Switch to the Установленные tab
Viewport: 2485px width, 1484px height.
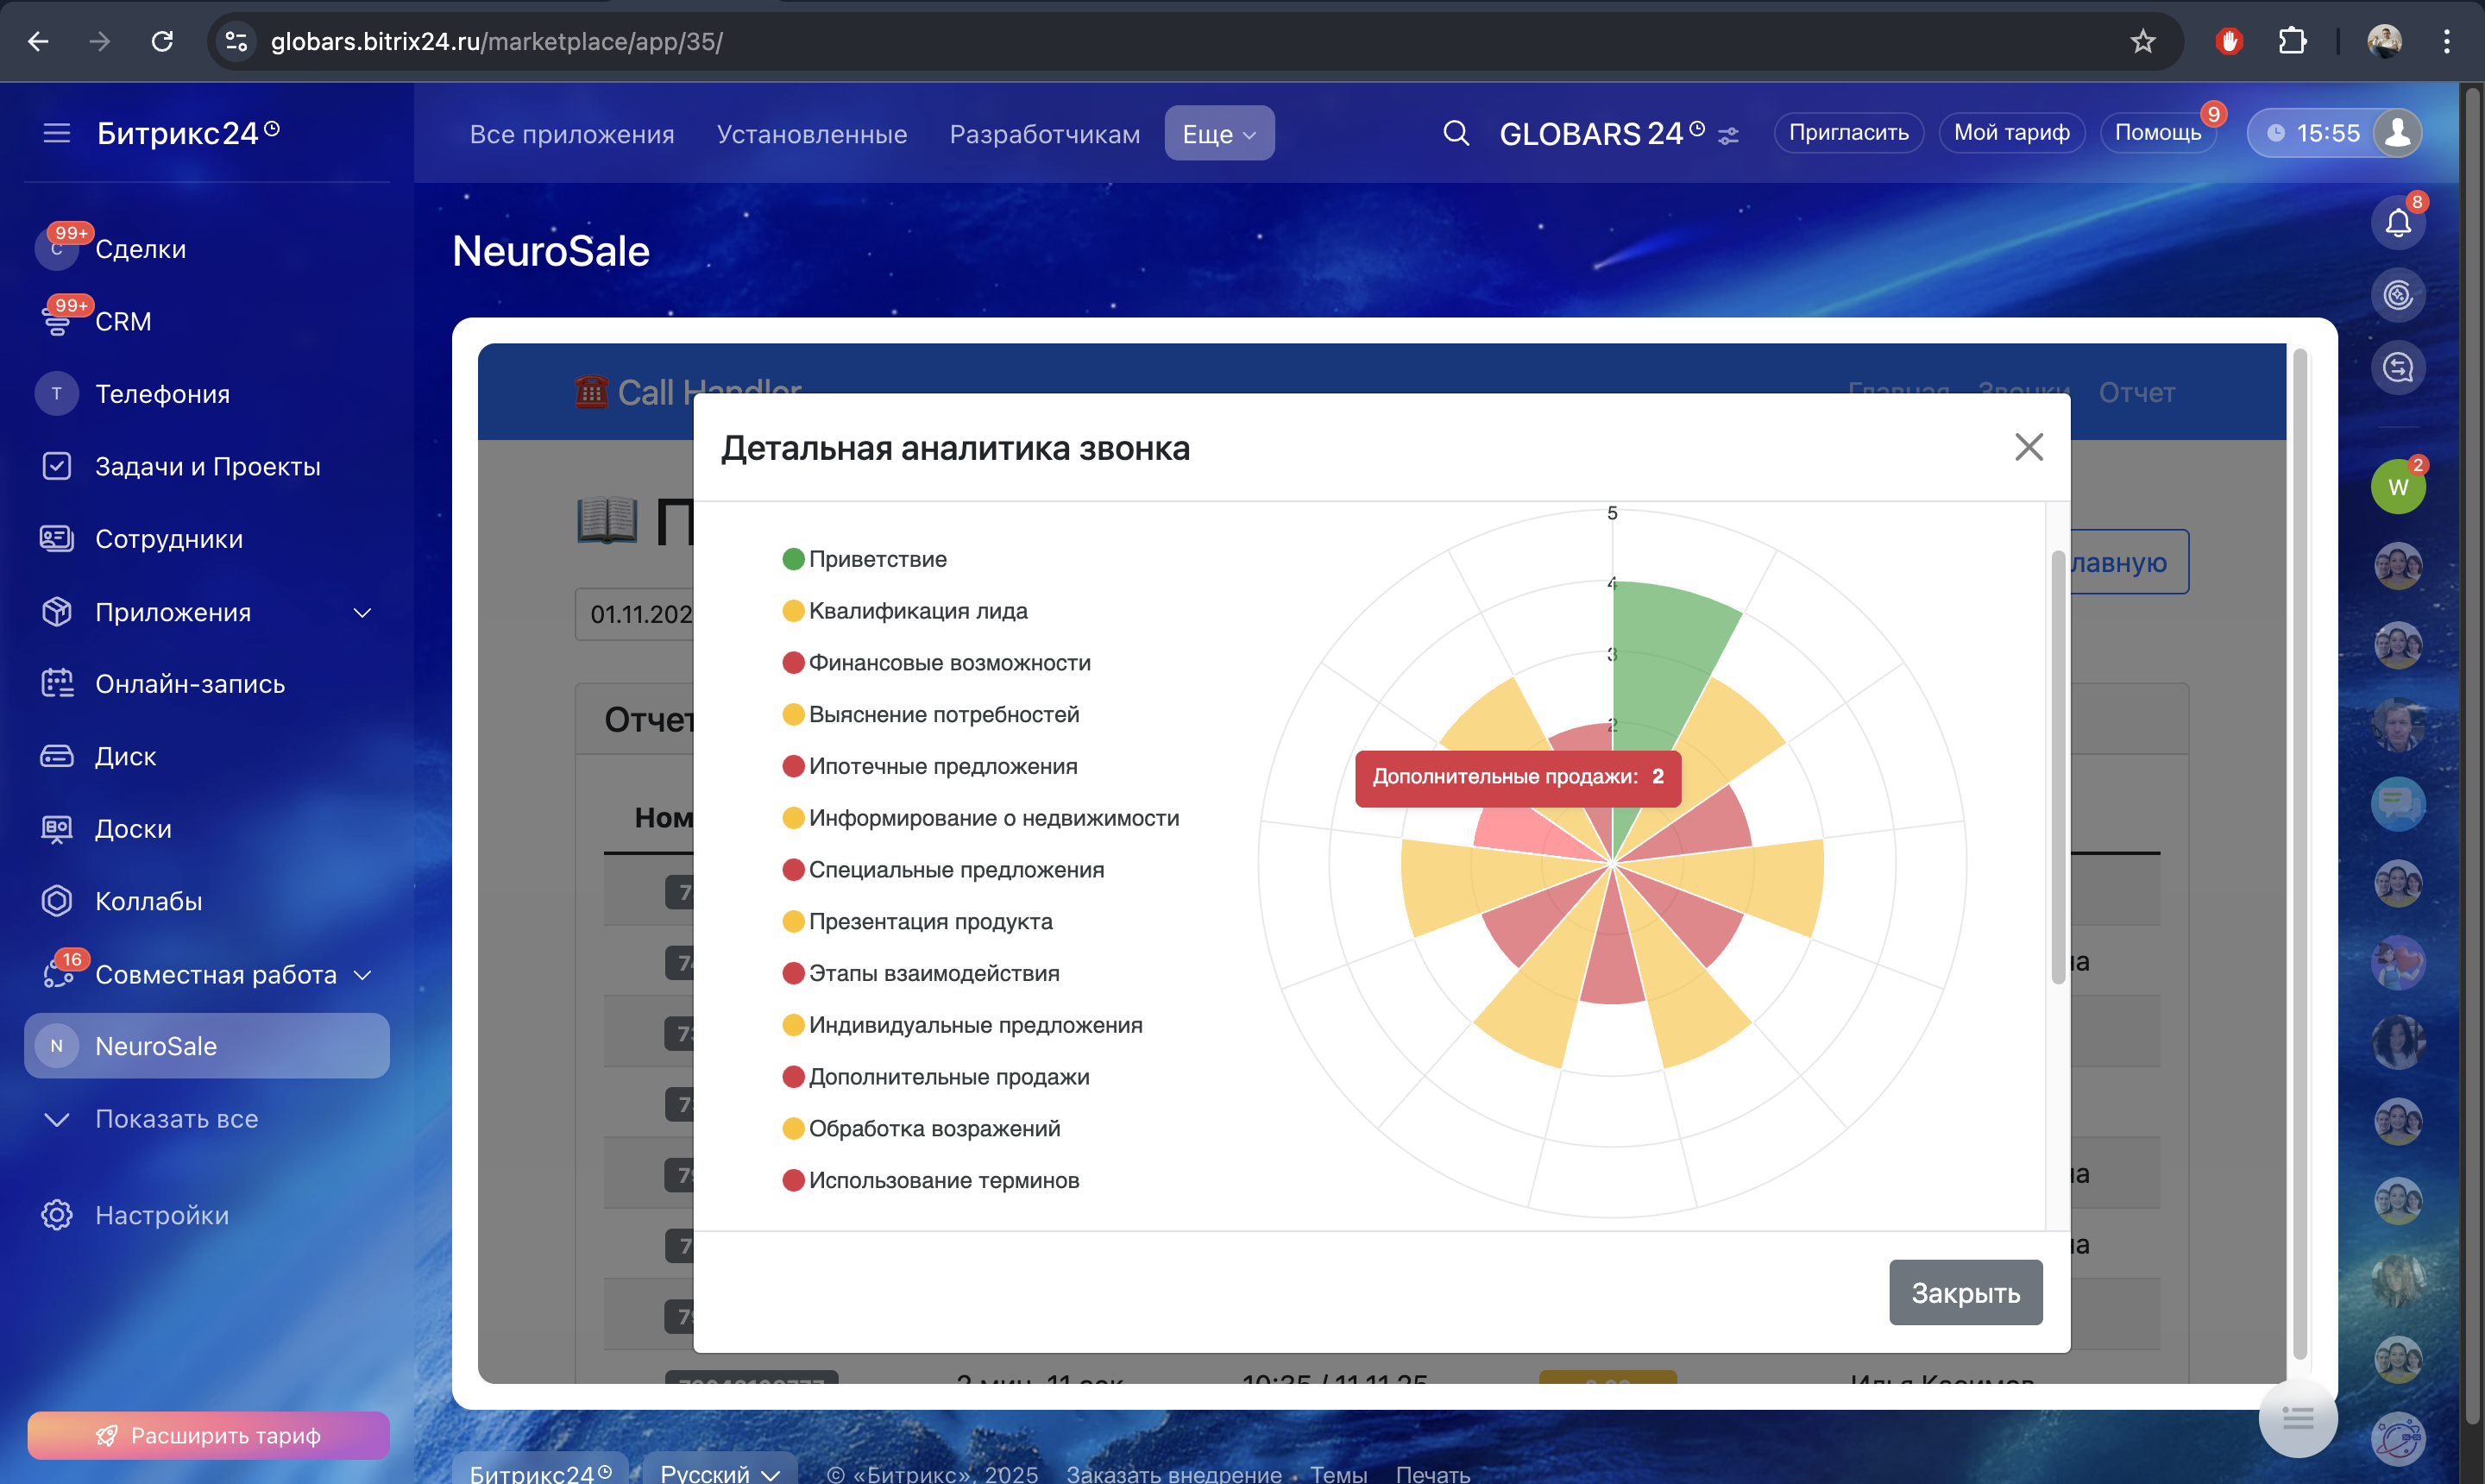pyautogui.click(x=811, y=133)
